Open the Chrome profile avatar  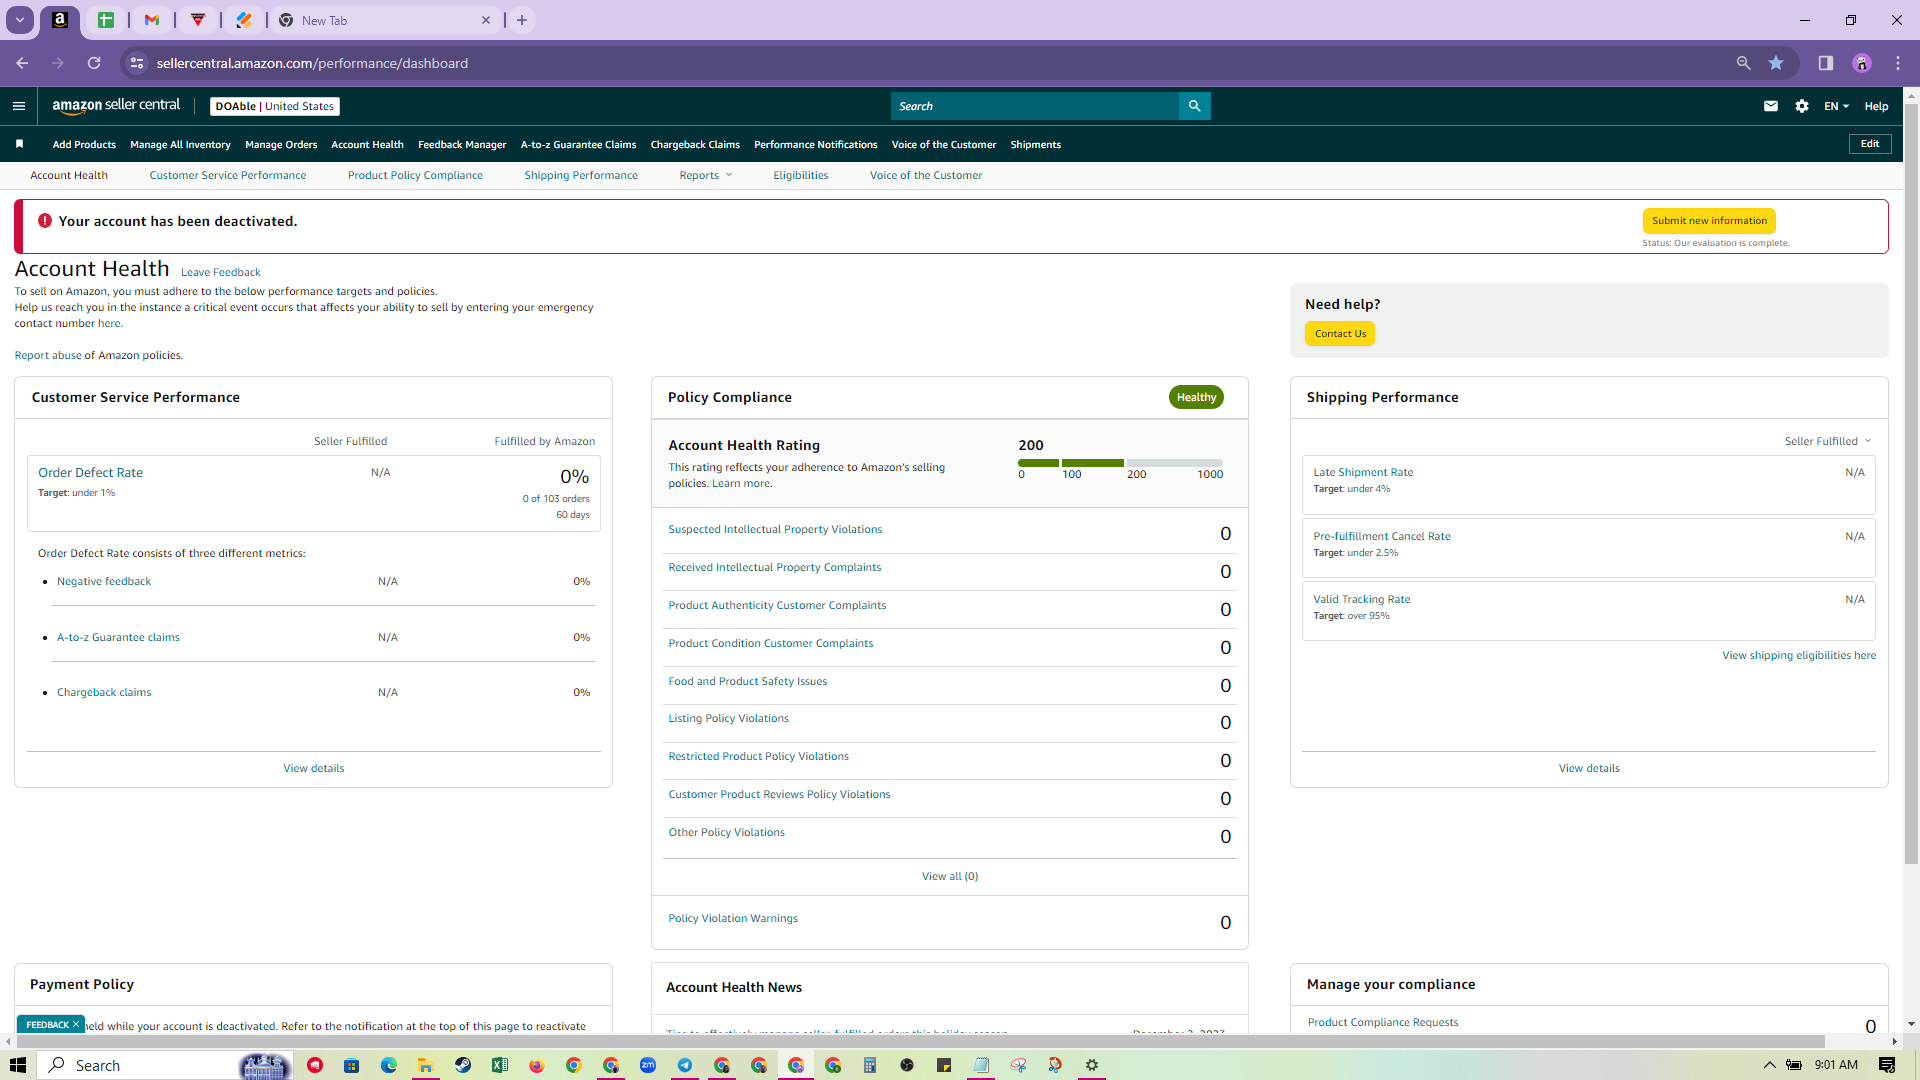click(1861, 63)
